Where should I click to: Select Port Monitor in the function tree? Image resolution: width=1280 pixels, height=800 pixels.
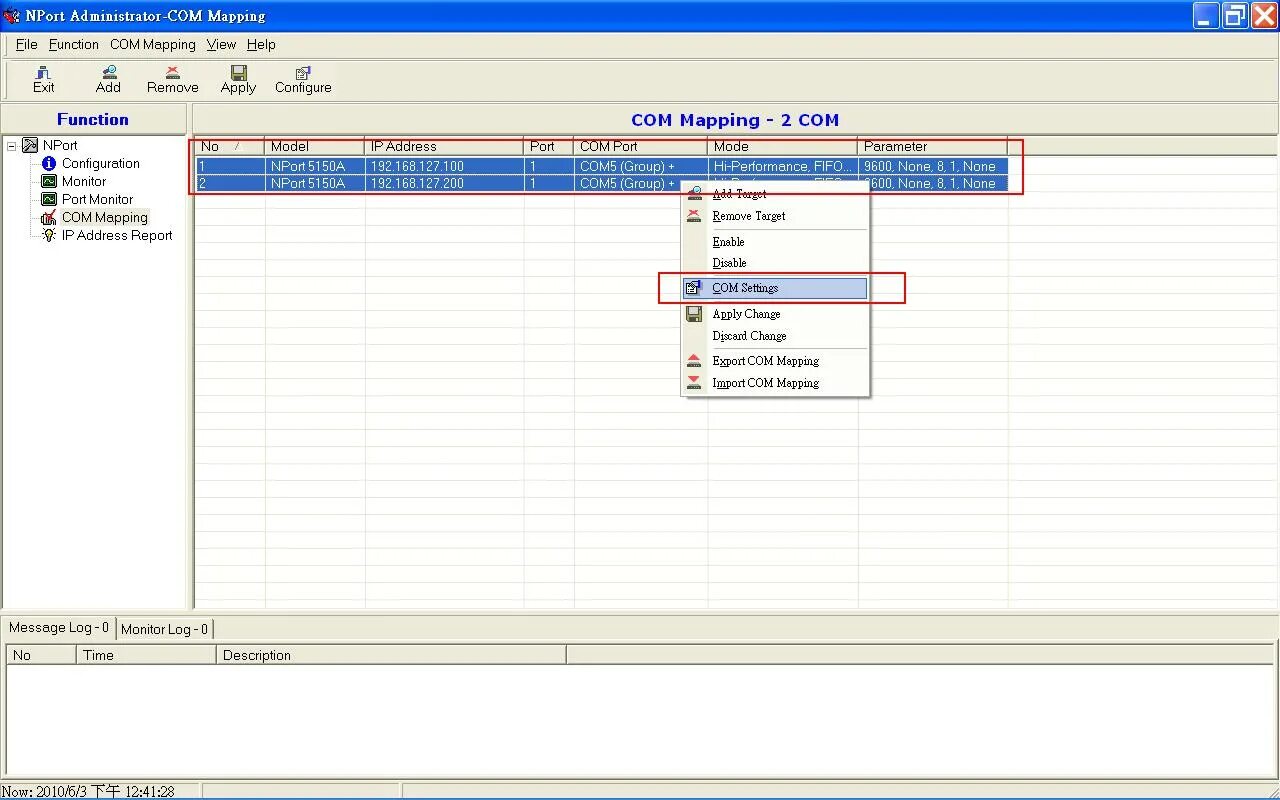click(x=97, y=199)
